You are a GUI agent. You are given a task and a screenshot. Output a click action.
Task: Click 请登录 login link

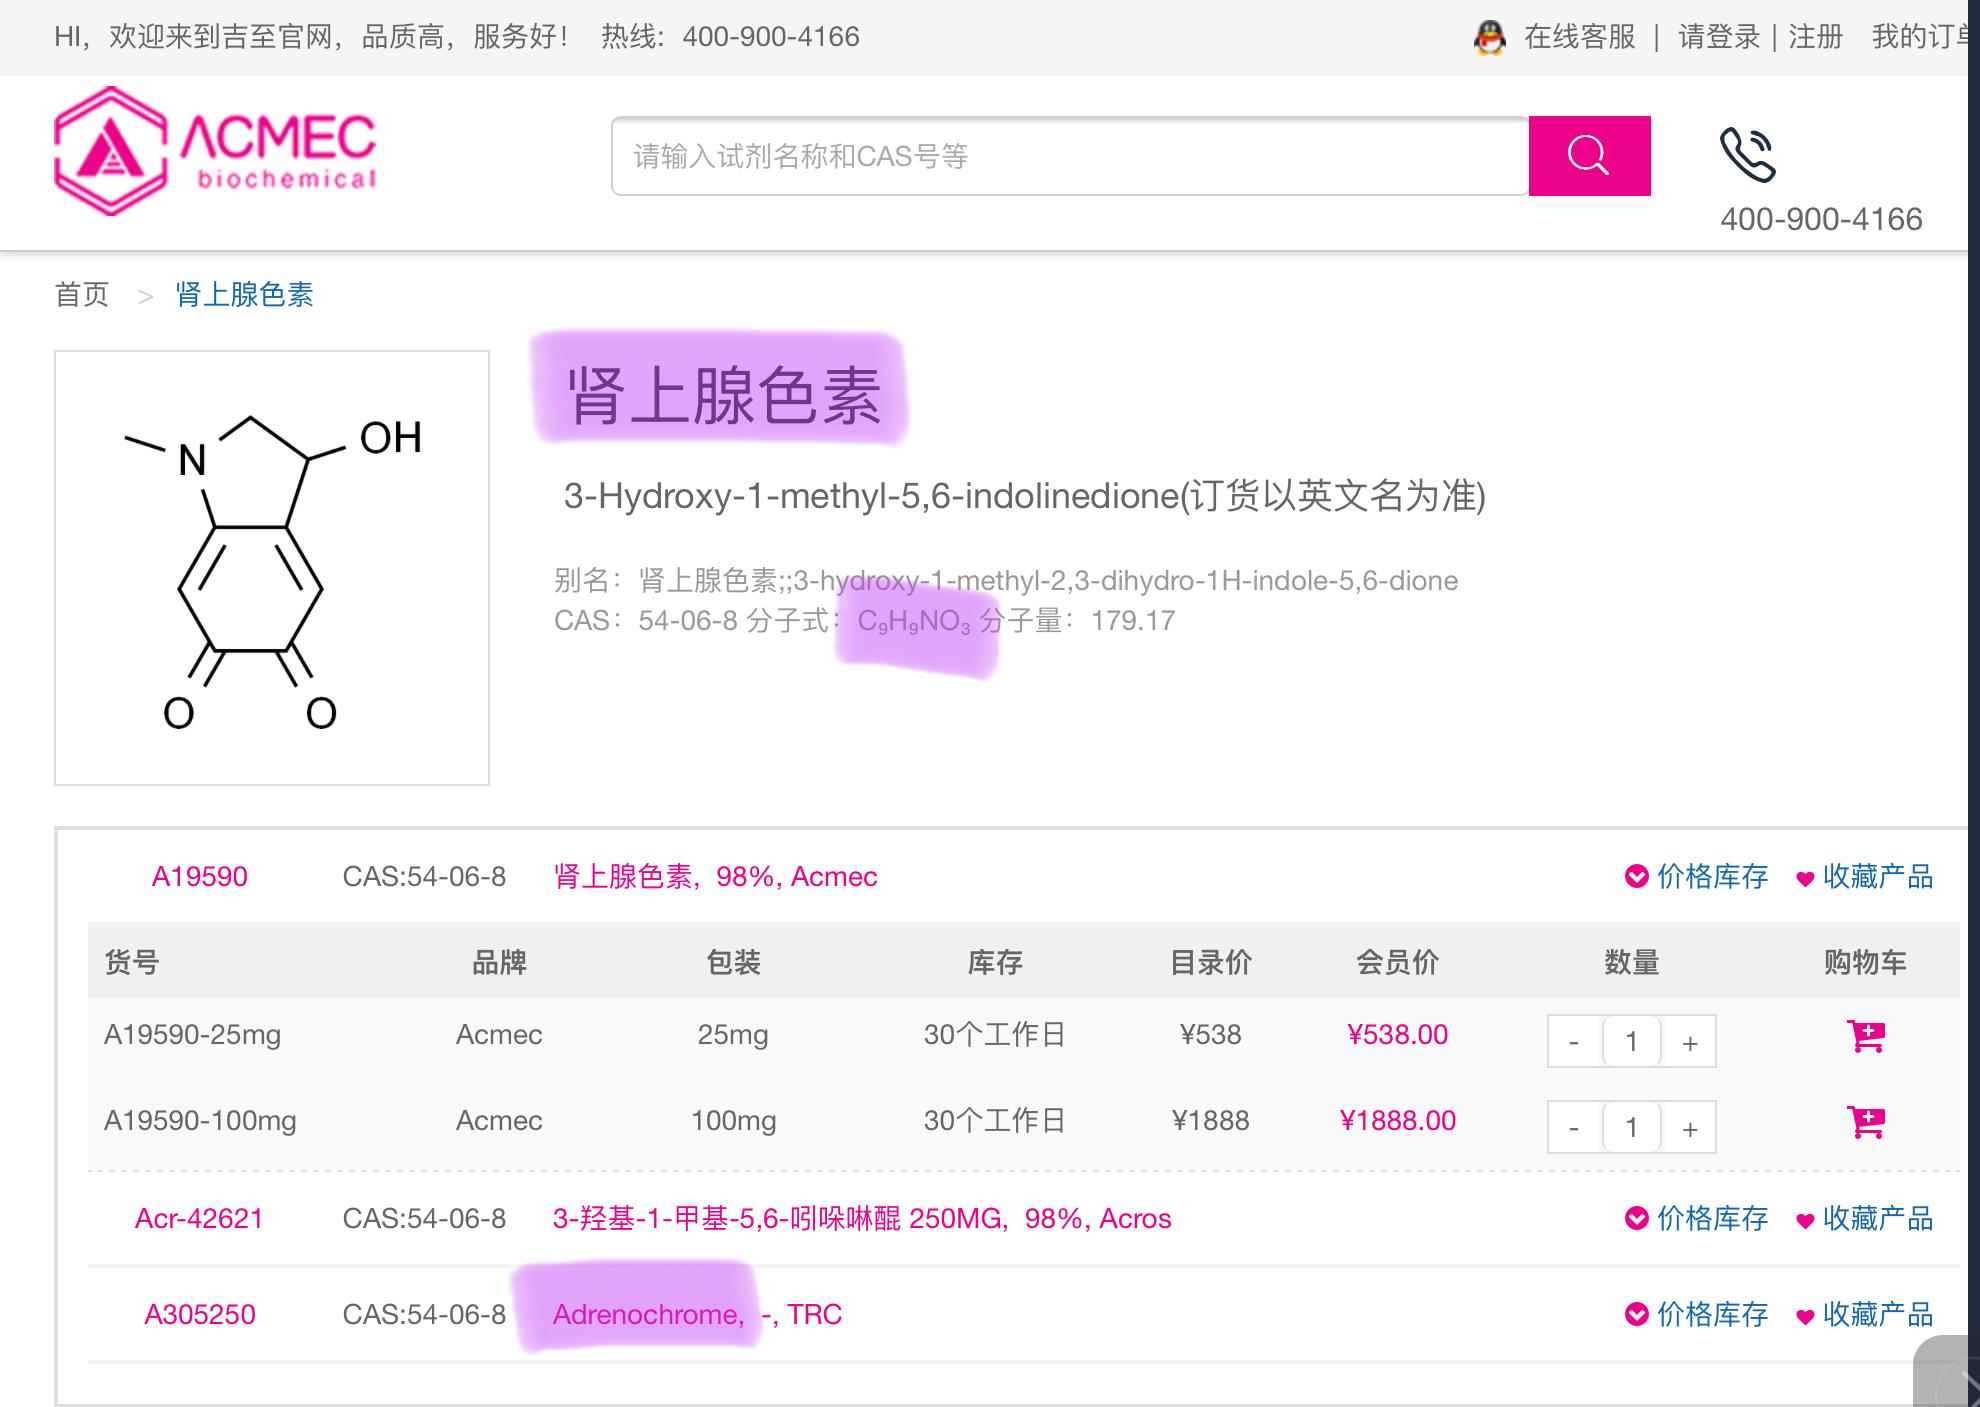[x=1719, y=37]
